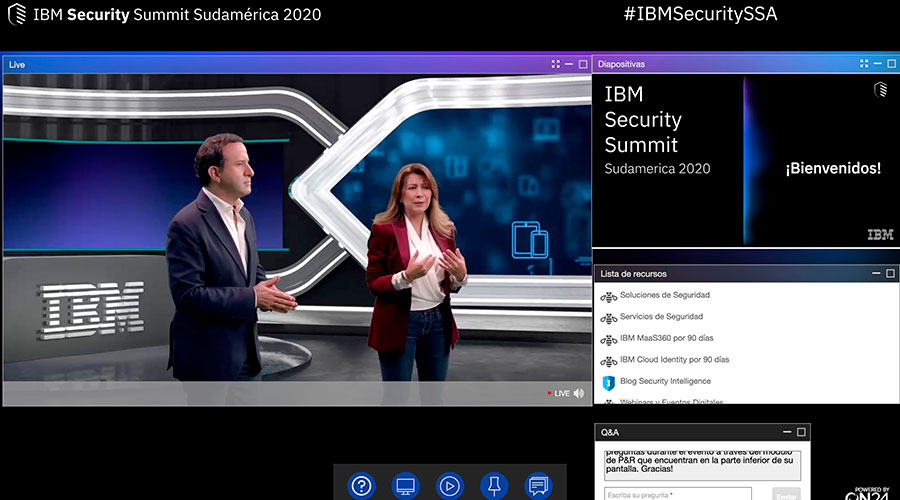Minimize the Q&A panel

click(x=787, y=432)
